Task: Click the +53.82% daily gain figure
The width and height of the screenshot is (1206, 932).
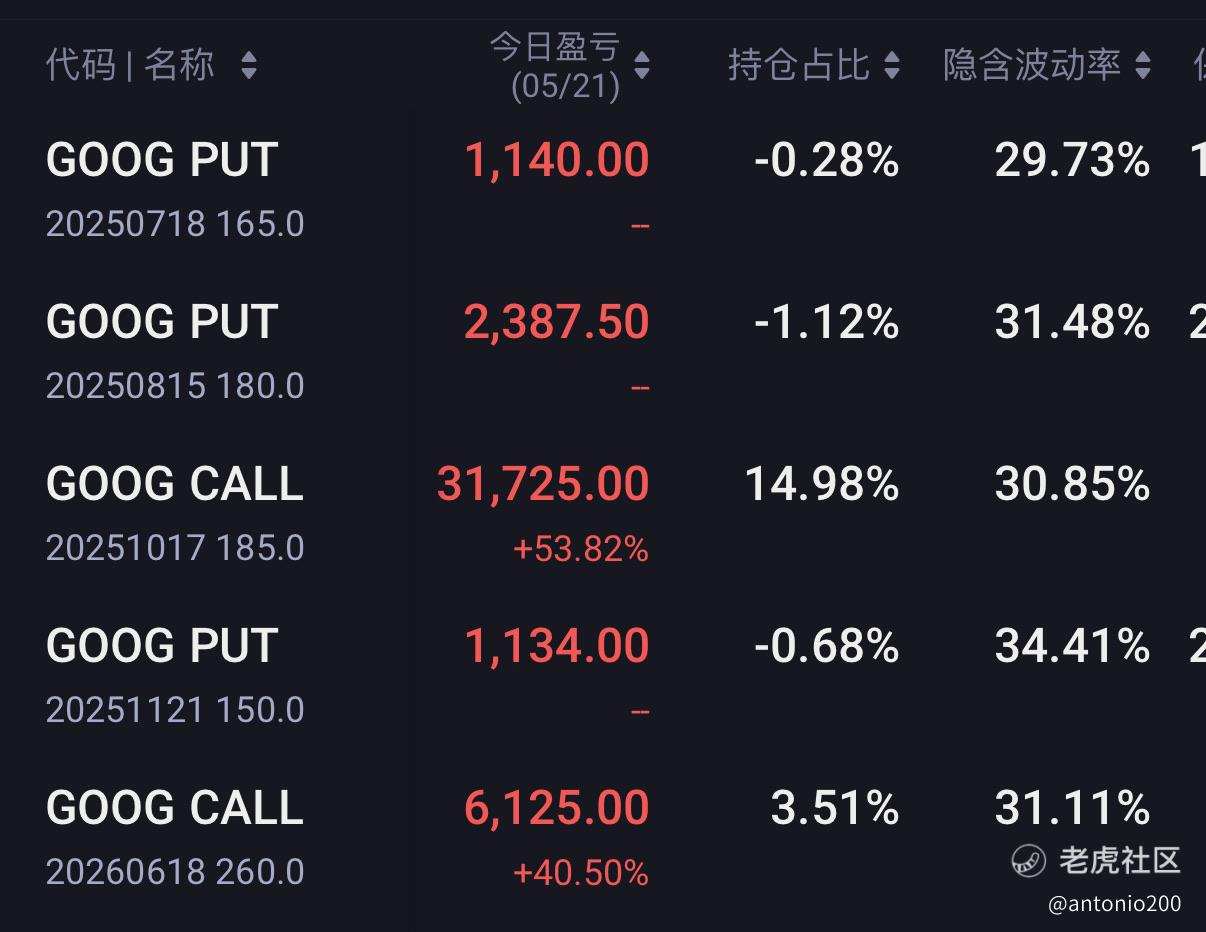Action: click(x=580, y=549)
